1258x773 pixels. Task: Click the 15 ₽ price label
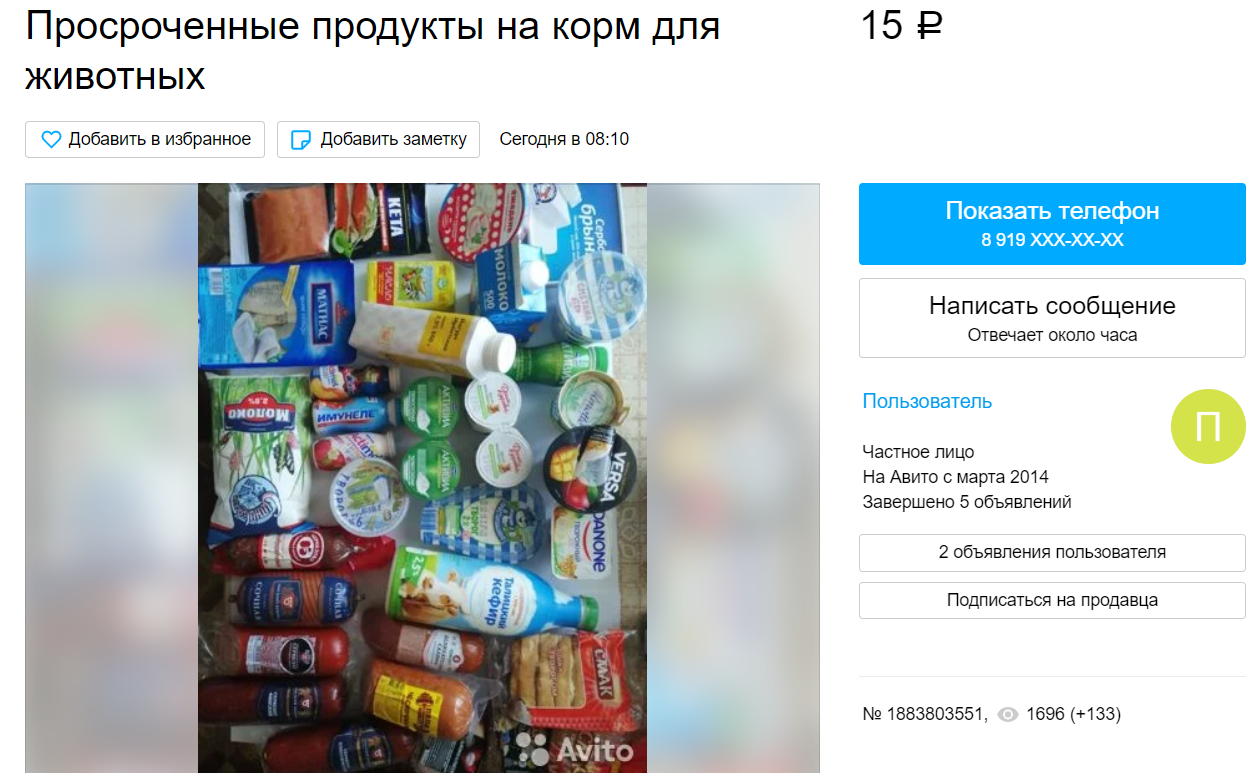tap(901, 27)
